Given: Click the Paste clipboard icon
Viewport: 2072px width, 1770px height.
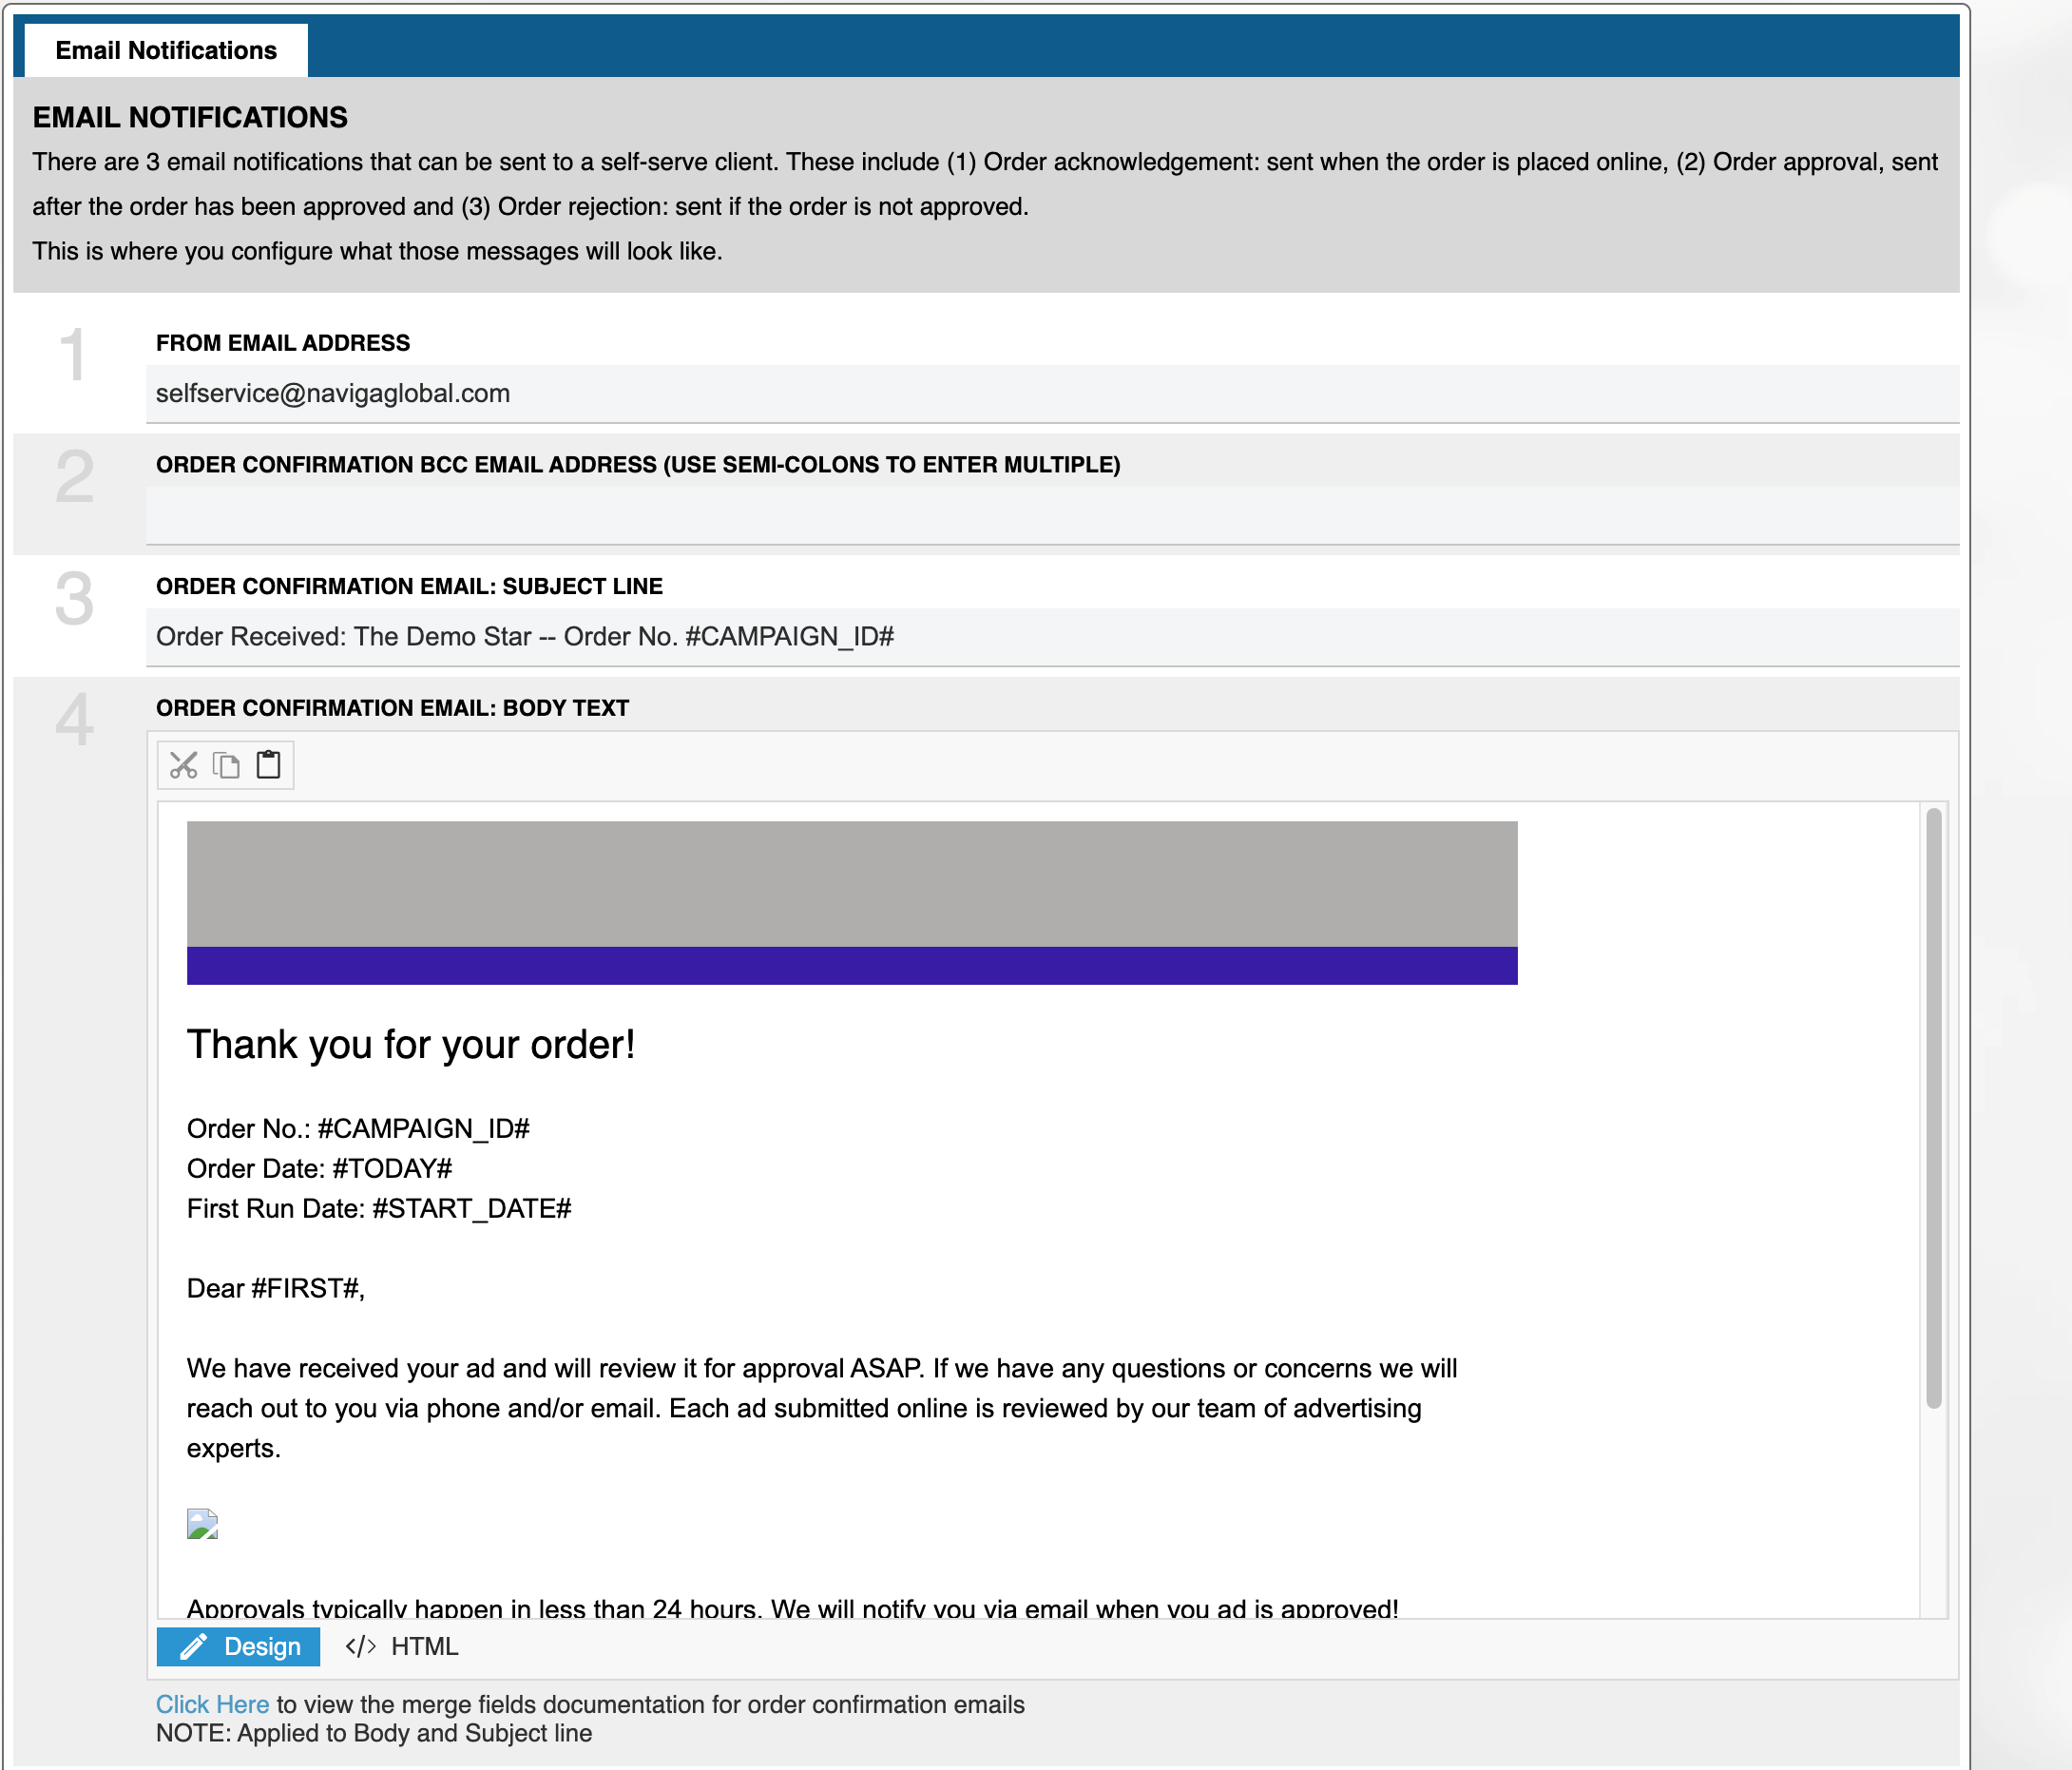Looking at the screenshot, I should 268,765.
